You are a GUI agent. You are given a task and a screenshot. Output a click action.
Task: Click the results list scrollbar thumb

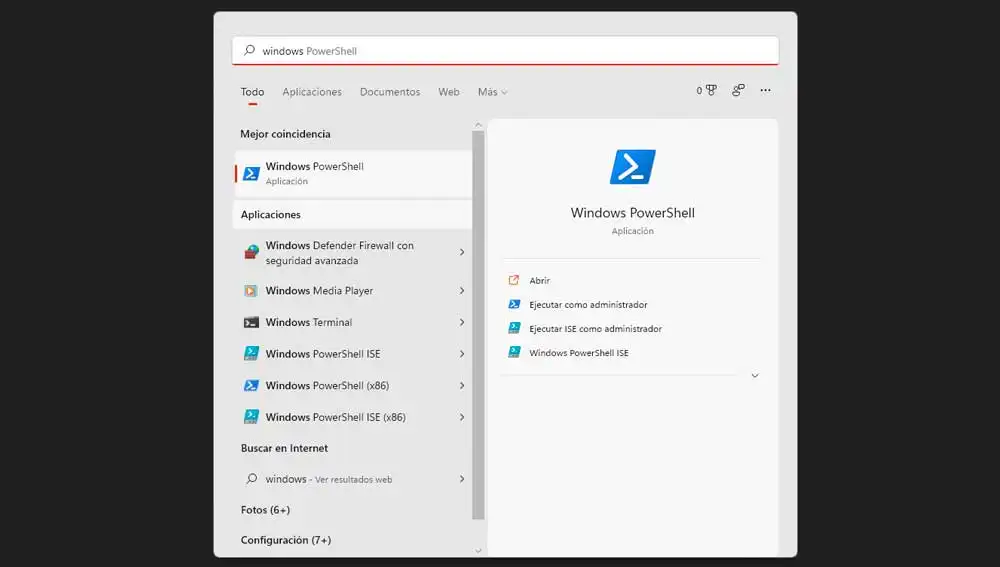pyautogui.click(x=478, y=325)
